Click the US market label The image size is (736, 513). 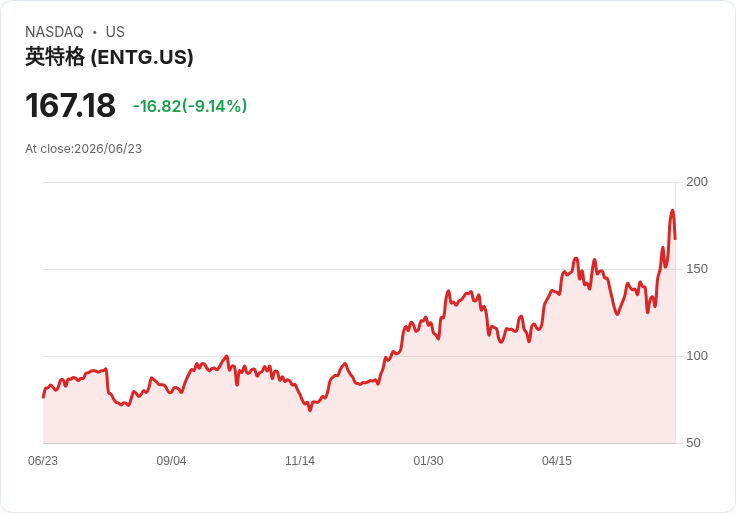(x=115, y=32)
